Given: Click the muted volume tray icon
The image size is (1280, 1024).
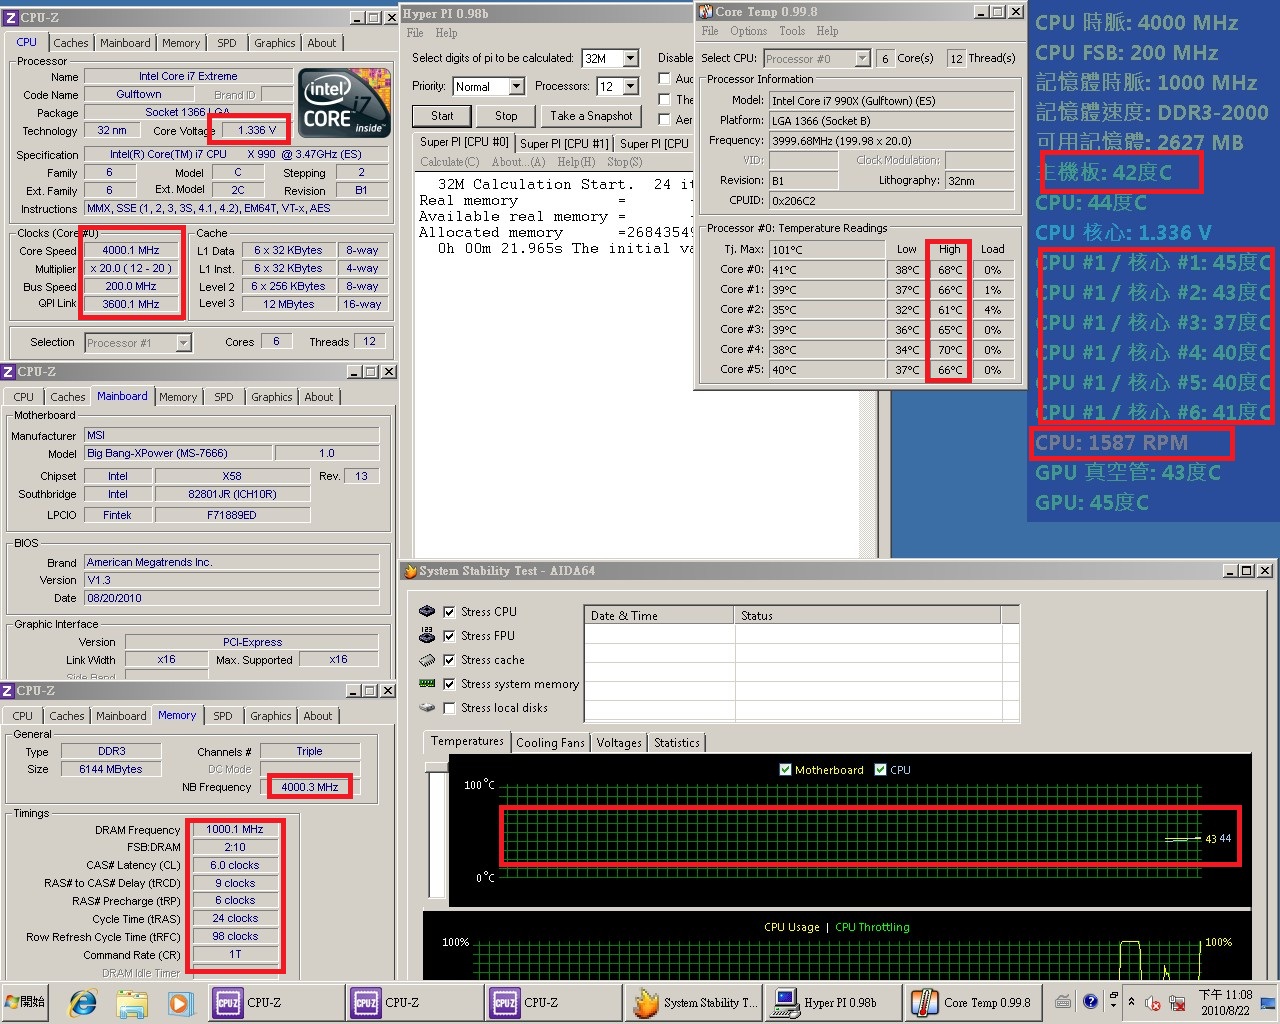Looking at the screenshot, I should tap(1153, 1002).
